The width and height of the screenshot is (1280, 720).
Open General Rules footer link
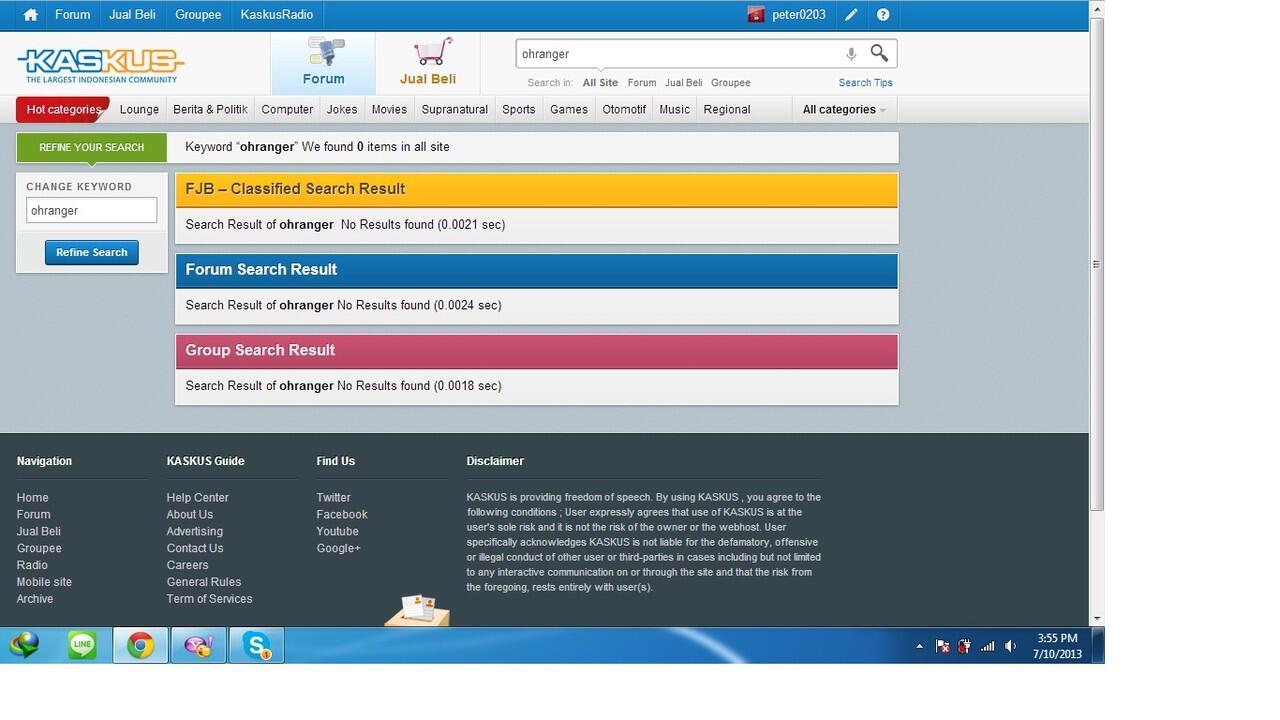204,582
